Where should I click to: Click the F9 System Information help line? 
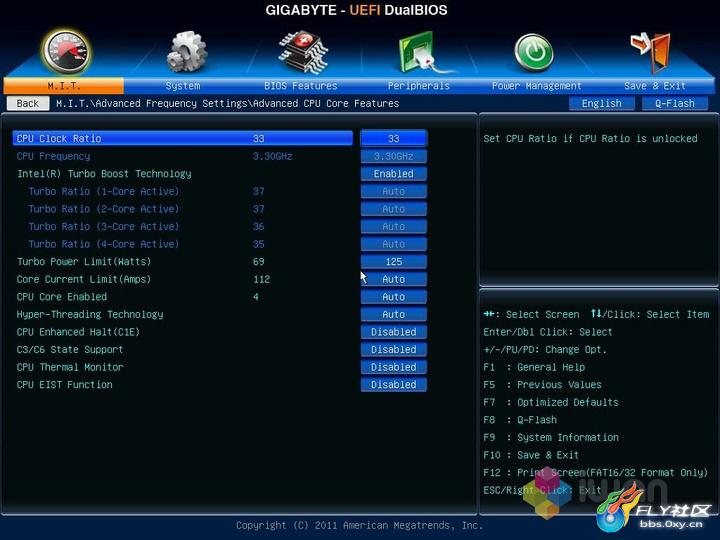(x=551, y=437)
